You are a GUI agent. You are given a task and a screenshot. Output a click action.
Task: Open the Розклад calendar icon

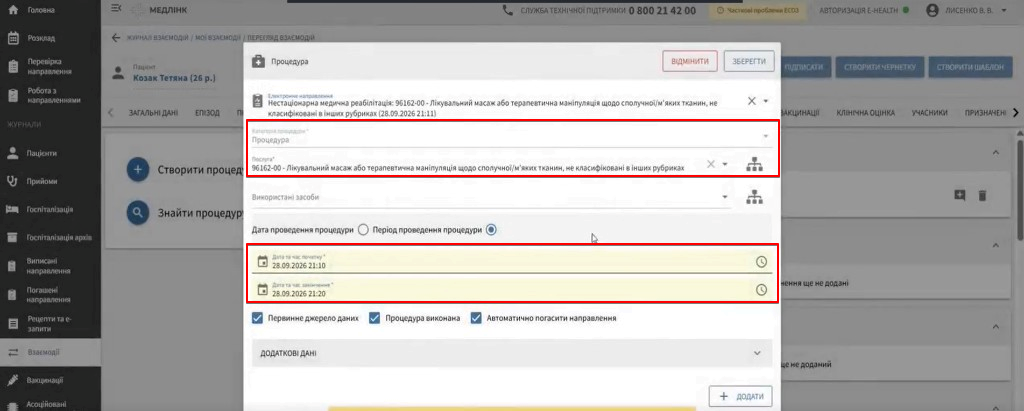coord(12,38)
